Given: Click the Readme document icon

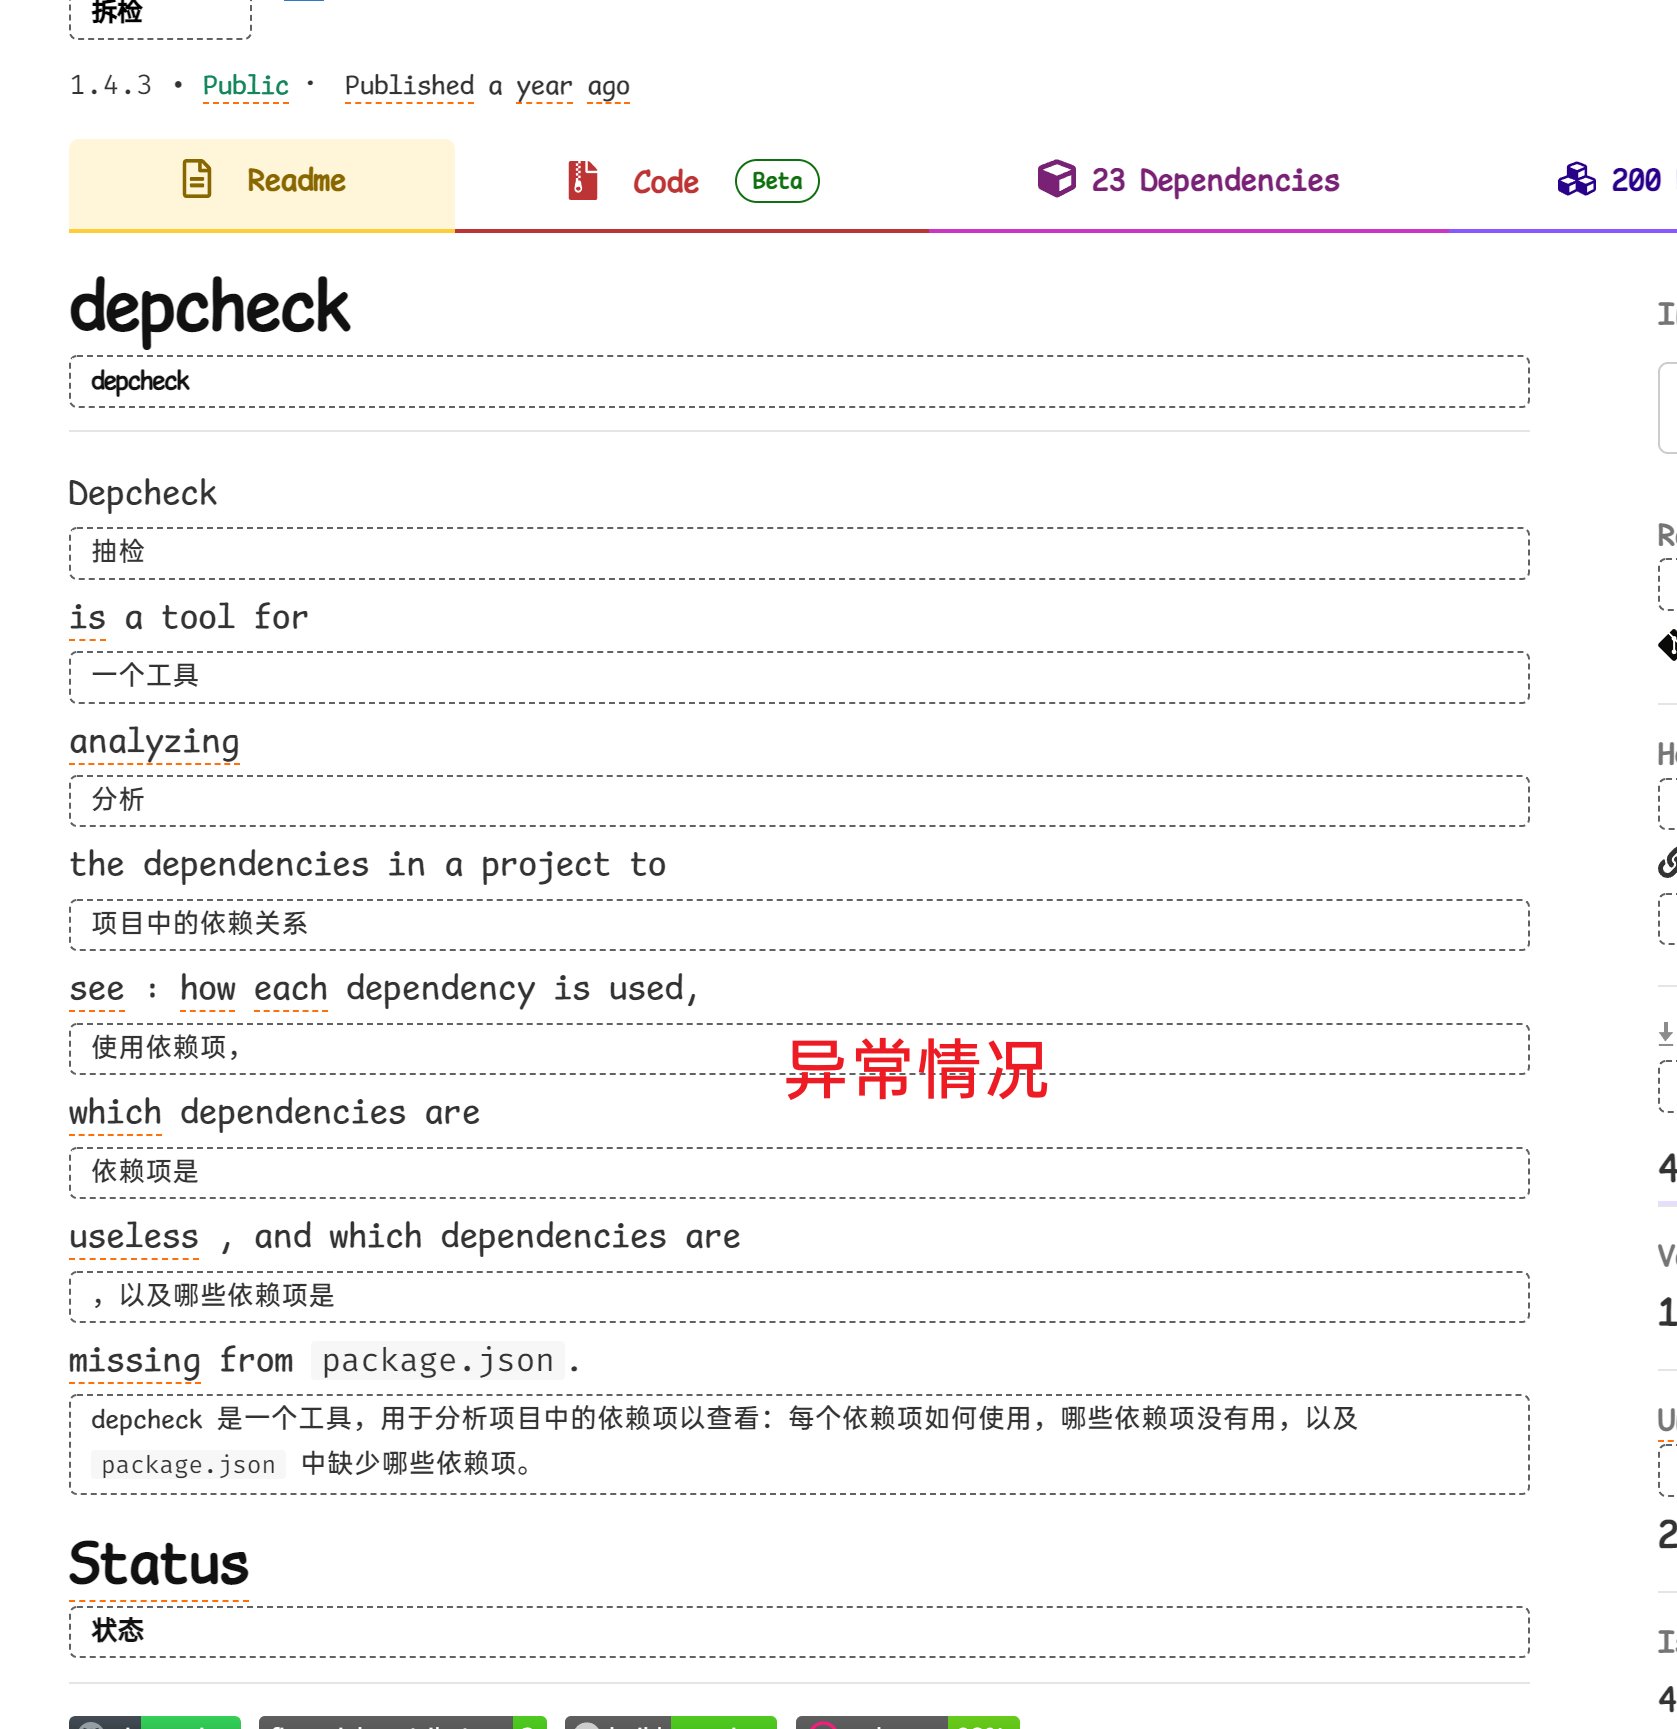Looking at the screenshot, I should tap(196, 180).
